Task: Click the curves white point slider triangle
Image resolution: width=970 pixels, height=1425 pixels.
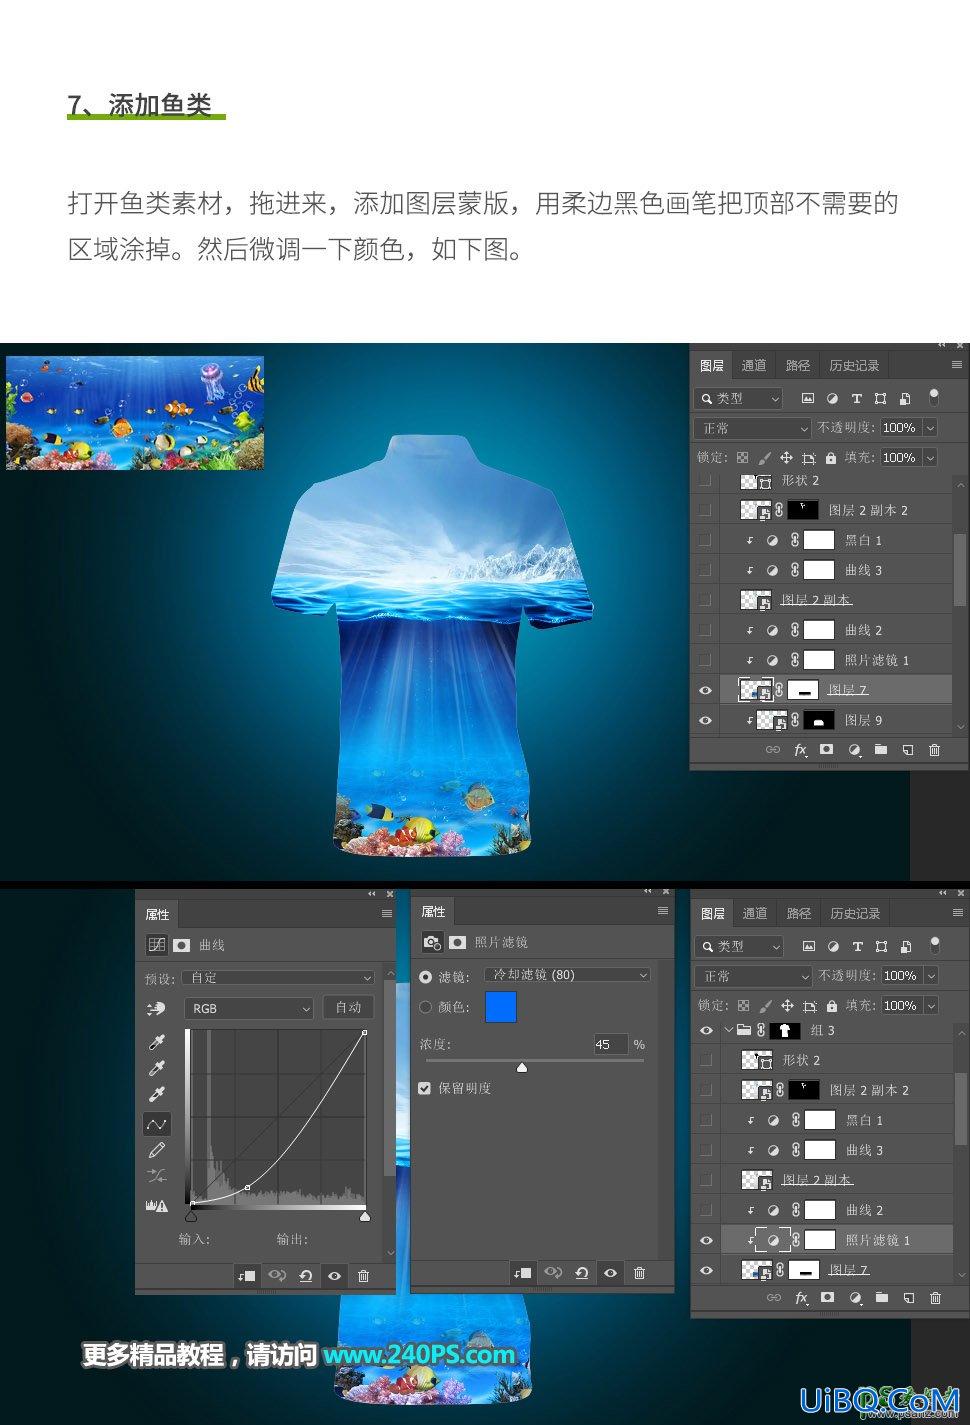Action: pos(365,1216)
